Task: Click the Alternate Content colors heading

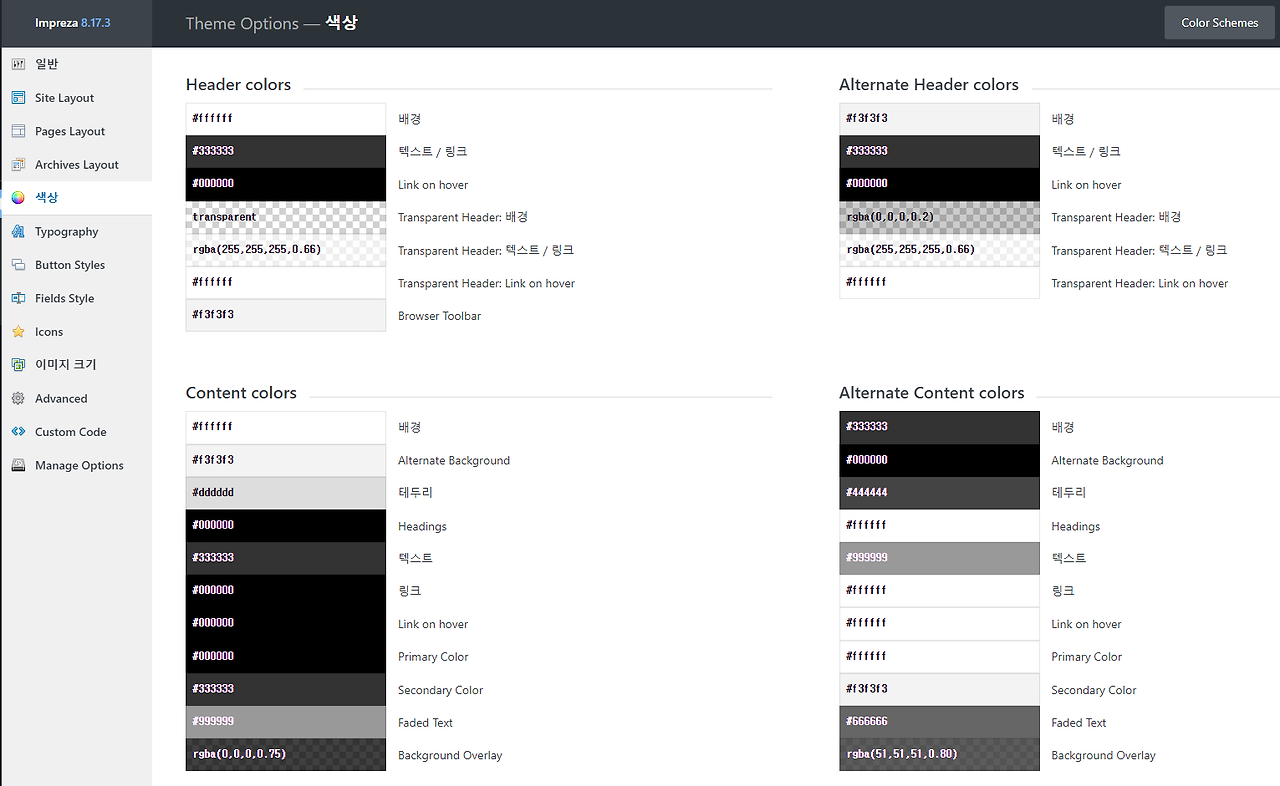Action: tap(932, 393)
